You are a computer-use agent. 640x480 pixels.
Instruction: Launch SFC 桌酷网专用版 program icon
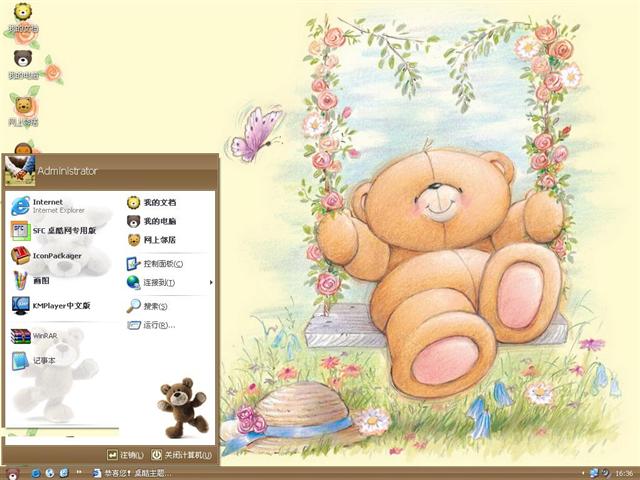(20, 231)
